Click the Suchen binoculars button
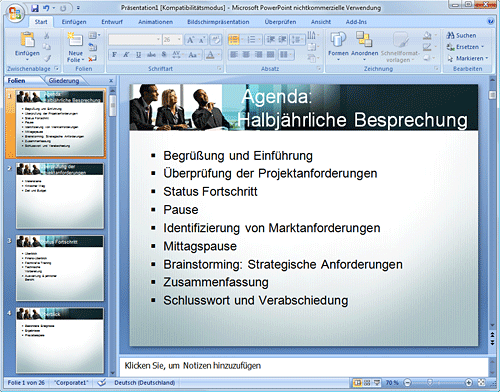 click(x=462, y=35)
